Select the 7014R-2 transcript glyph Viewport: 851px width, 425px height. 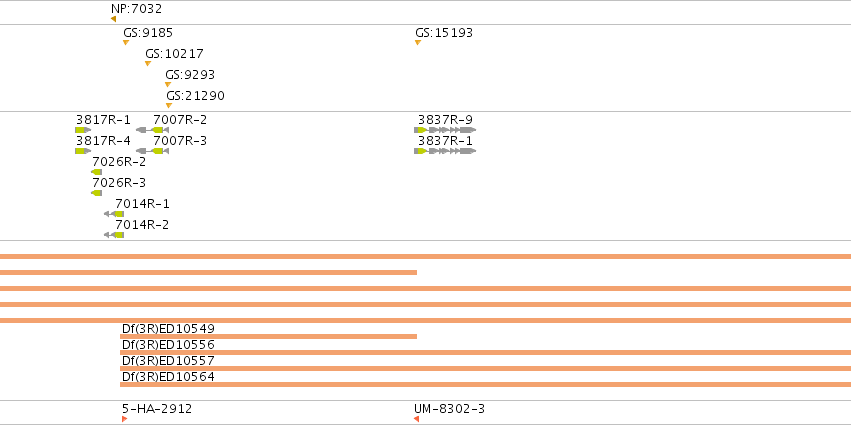[114, 235]
